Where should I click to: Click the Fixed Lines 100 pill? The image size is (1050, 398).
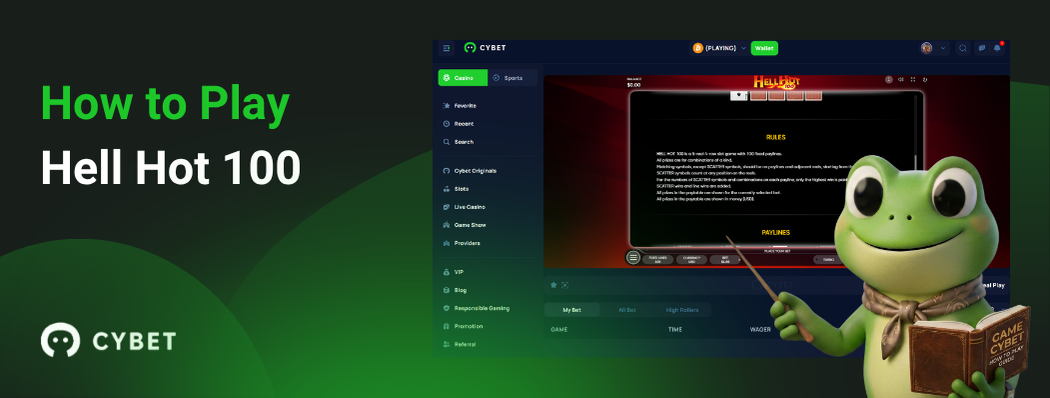[x=658, y=259]
